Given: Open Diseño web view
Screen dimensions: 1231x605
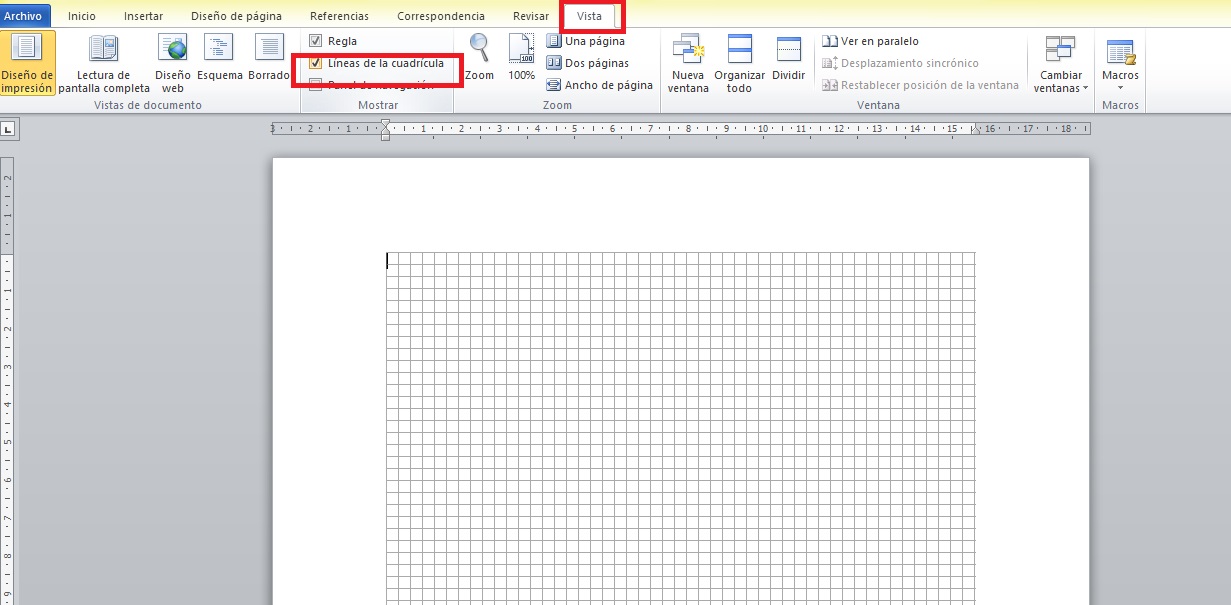Looking at the screenshot, I should pos(172,63).
